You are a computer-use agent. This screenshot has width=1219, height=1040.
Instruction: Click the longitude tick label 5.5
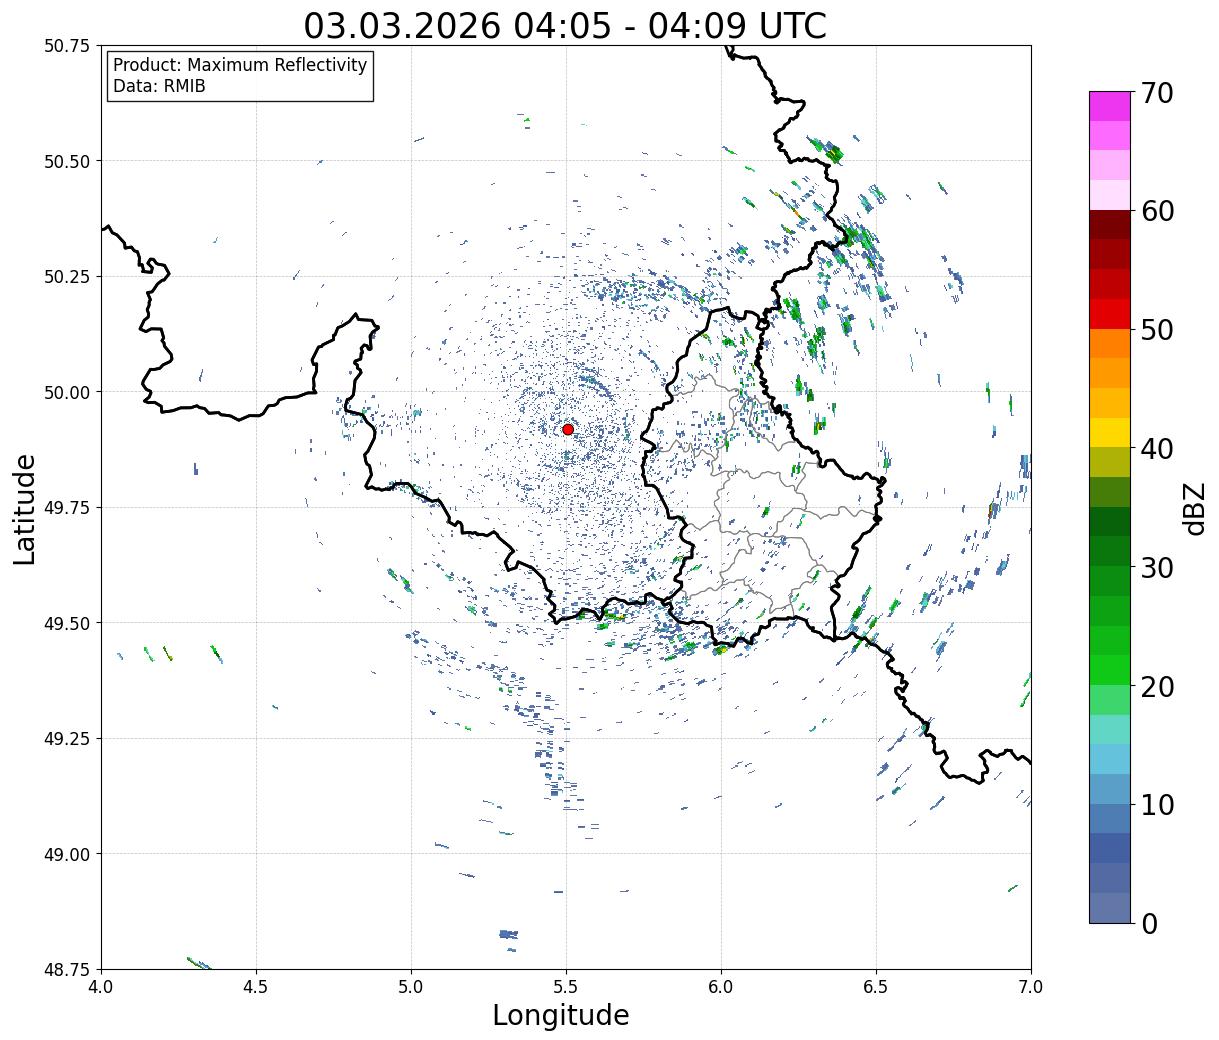566,987
